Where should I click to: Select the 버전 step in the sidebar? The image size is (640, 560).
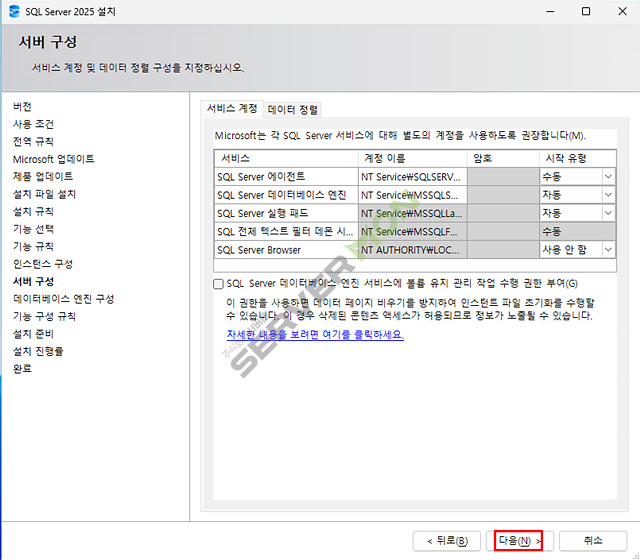22,107
